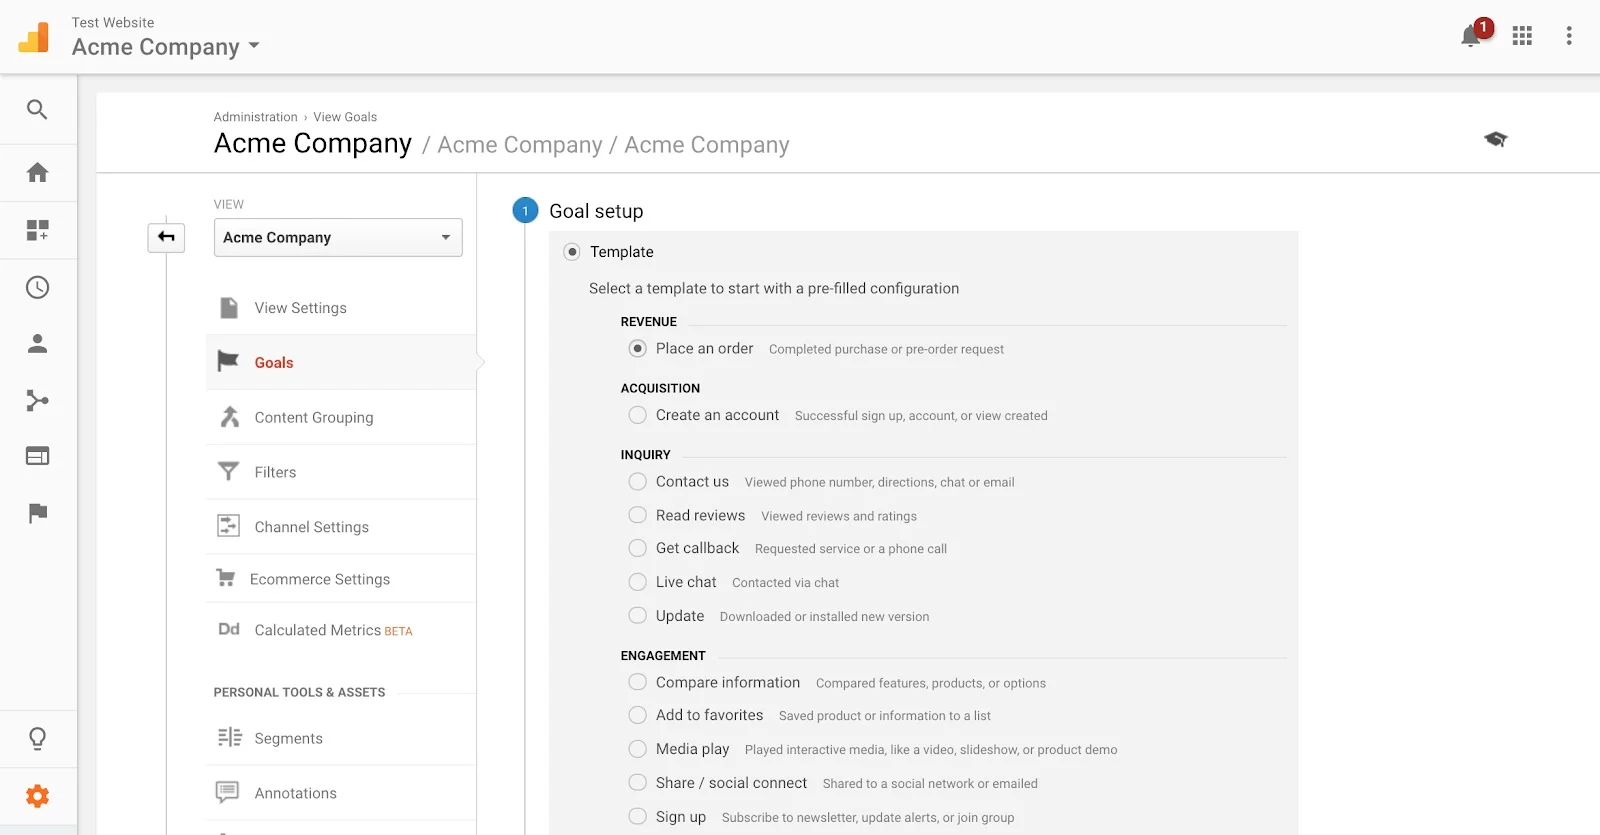Select the Media play template
The height and width of the screenshot is (835, 1600).
pyautogui.click(x=637, y=749)
